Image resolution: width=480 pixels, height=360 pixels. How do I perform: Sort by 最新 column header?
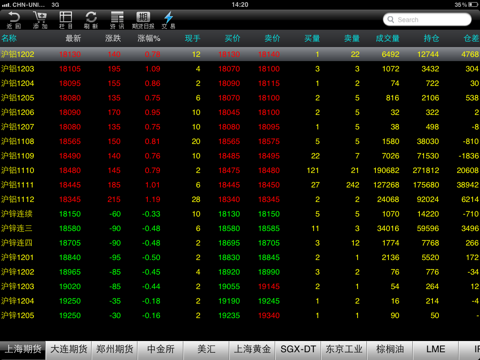coord(73,38)
